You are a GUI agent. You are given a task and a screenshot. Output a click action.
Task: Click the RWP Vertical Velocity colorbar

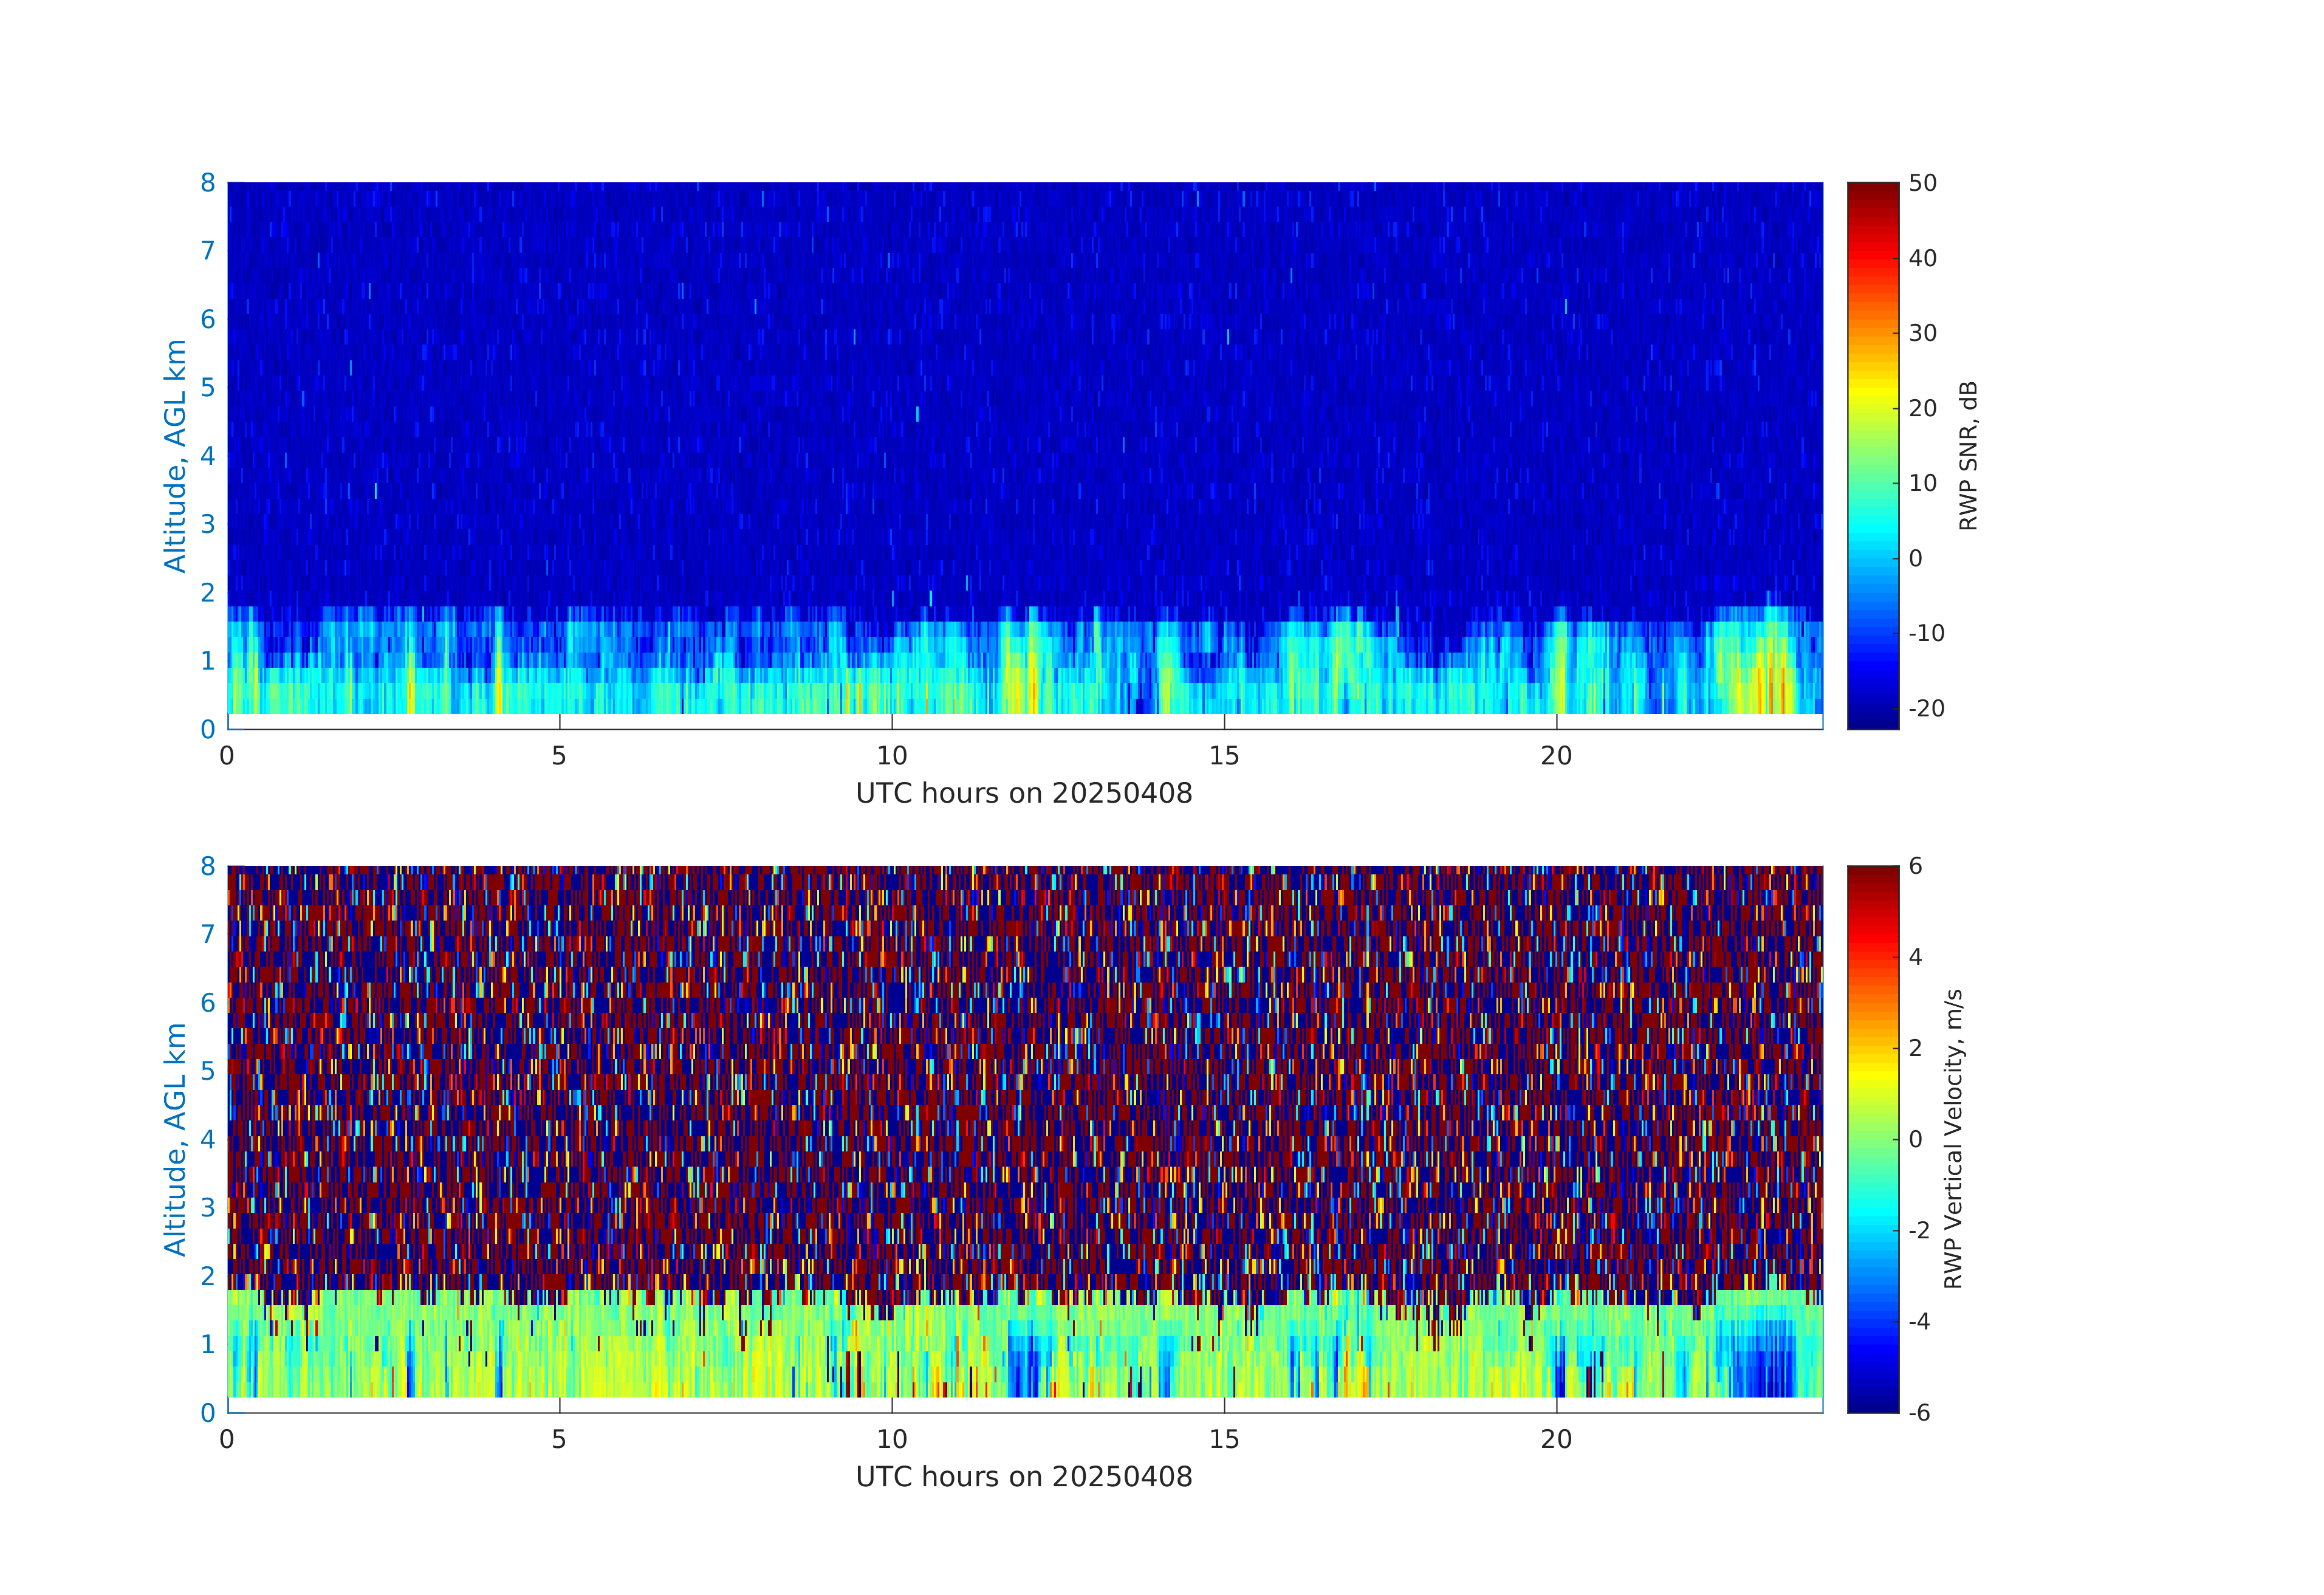(x=1872, y=1138)
